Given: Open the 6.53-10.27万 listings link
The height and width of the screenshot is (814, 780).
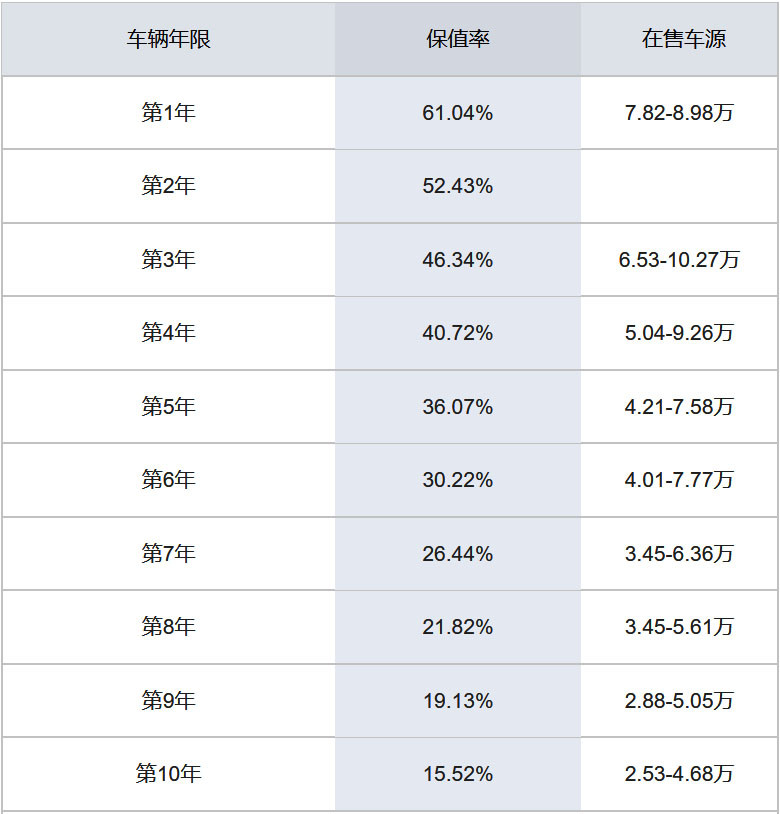Looking at the screenshot, I should (x=679, y=260).
